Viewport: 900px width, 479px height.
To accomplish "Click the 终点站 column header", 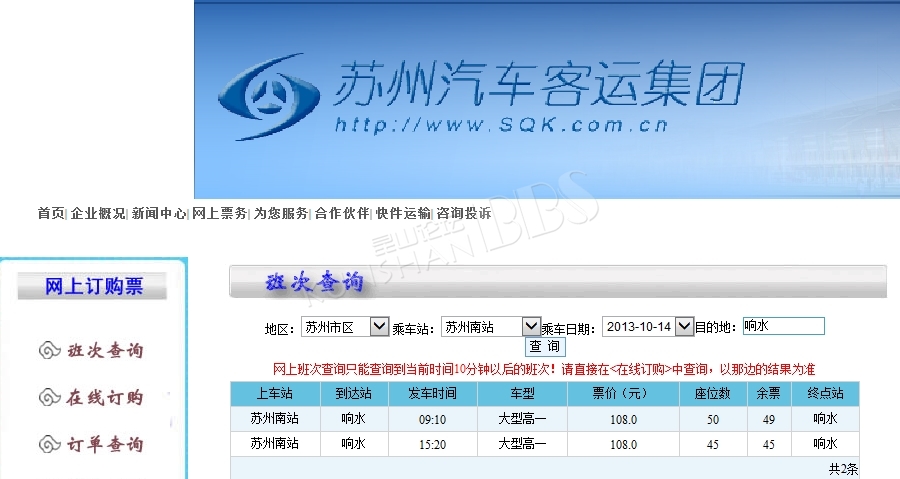I will [x=825, y=394].
